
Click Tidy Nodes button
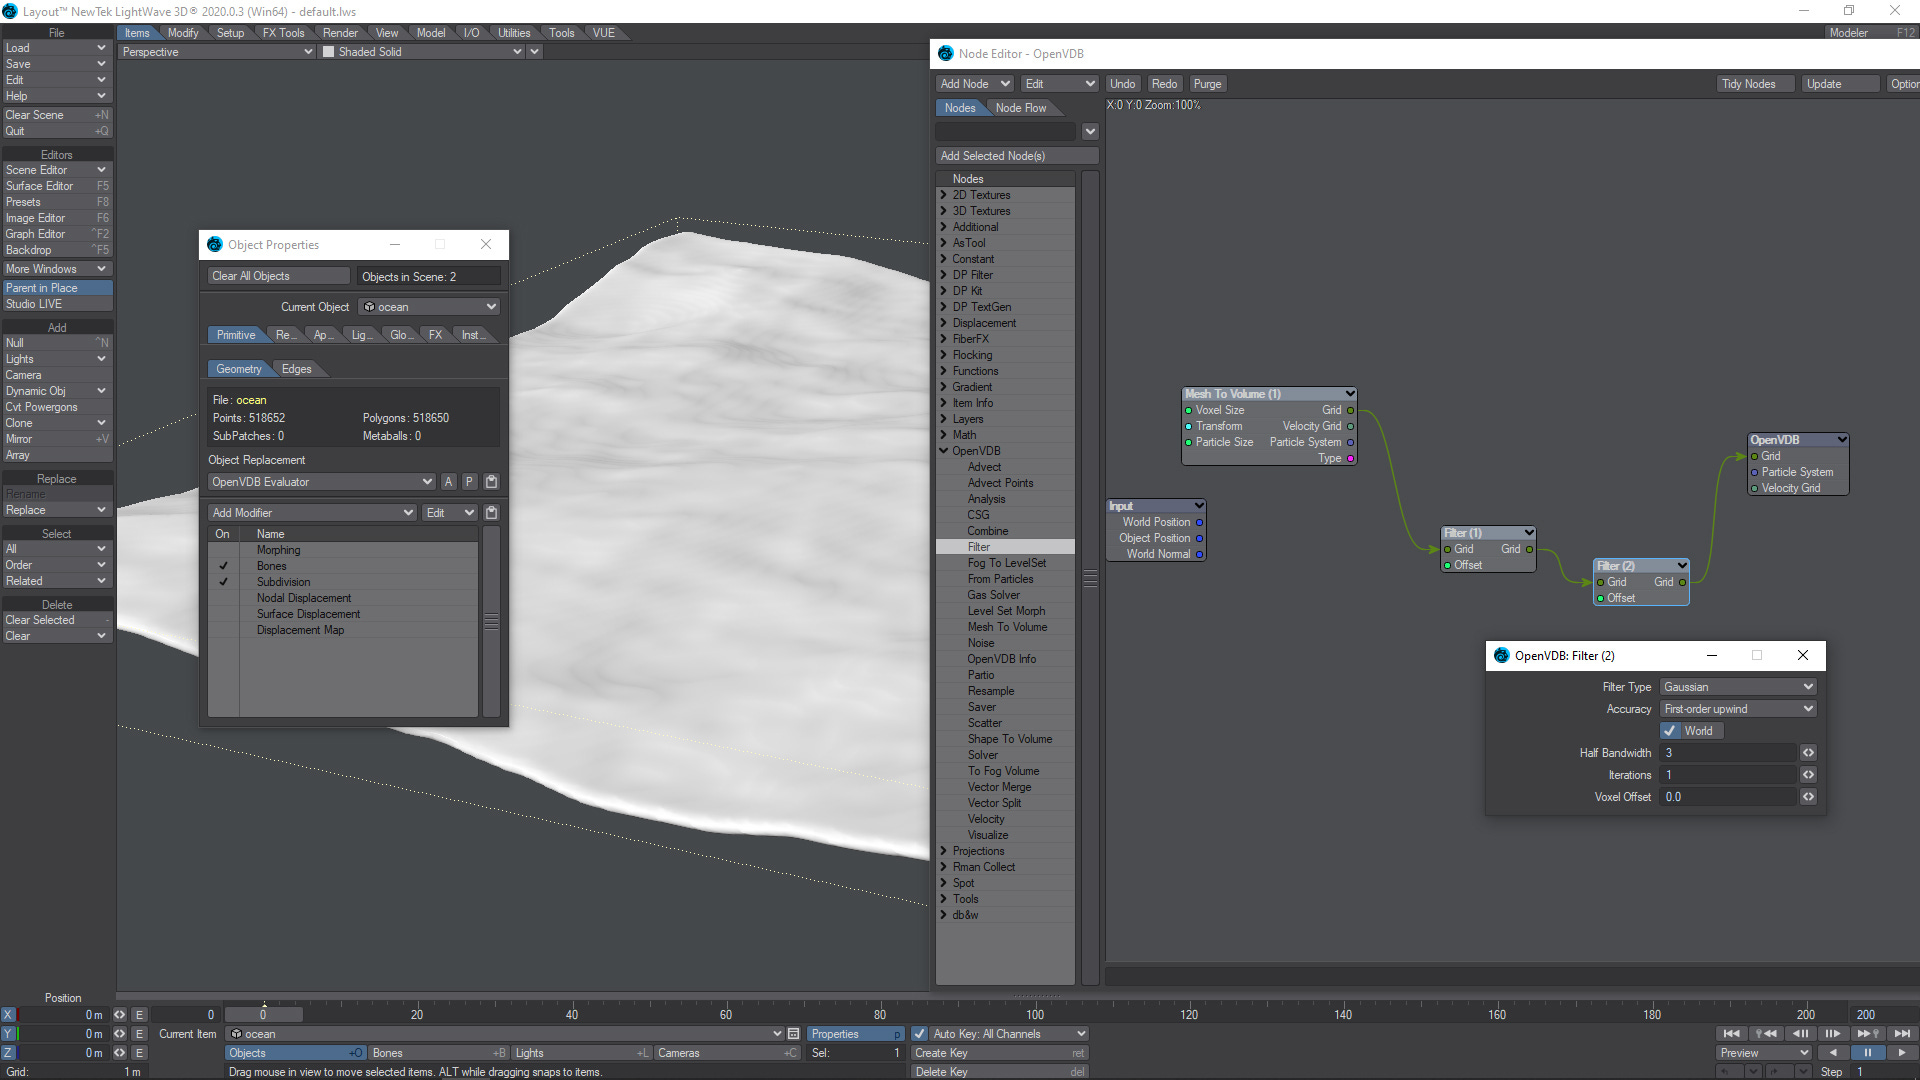click(1754, 84)
